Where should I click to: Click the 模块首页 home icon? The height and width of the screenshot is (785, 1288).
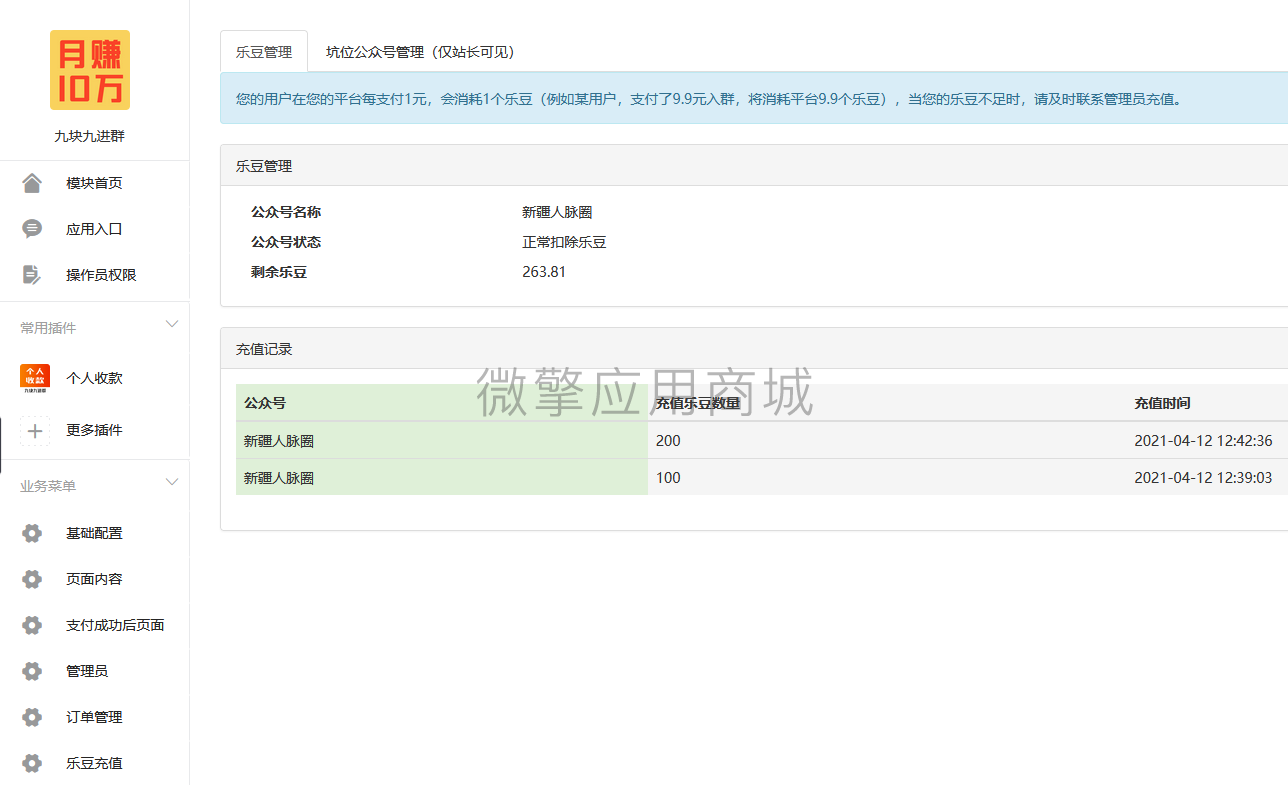32,183
